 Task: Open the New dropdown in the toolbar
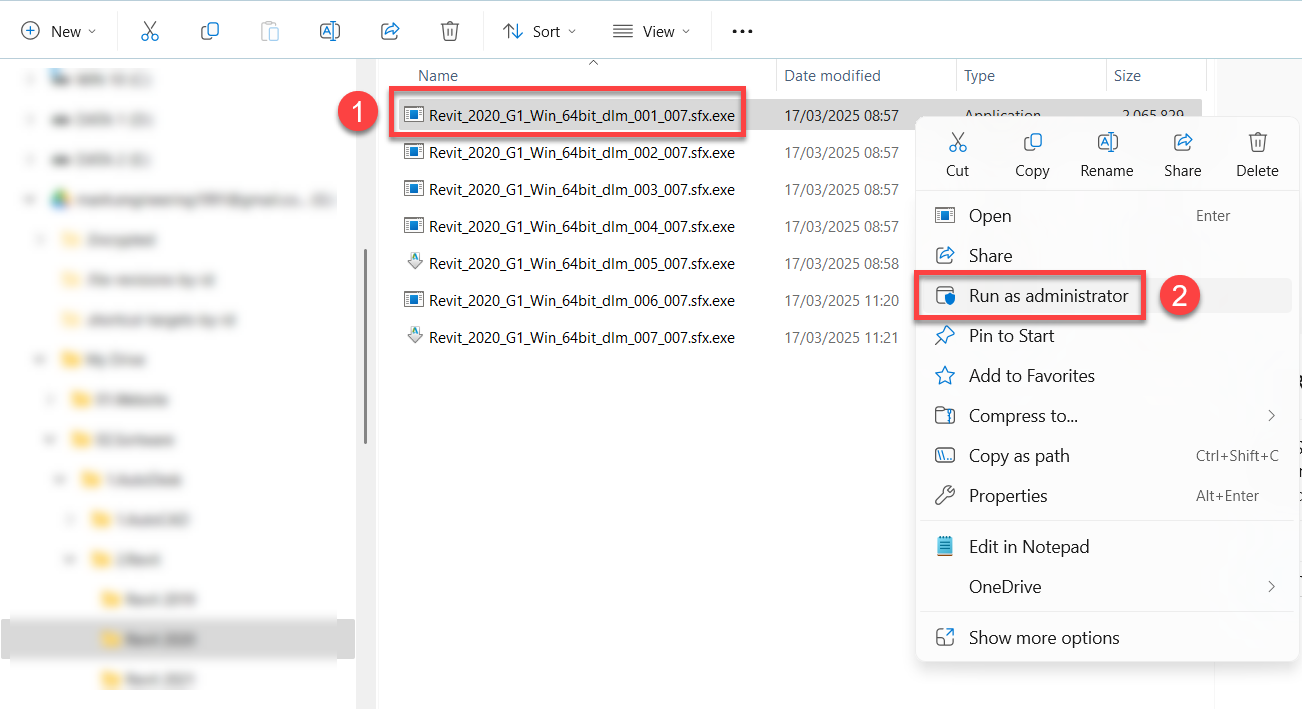59,31
